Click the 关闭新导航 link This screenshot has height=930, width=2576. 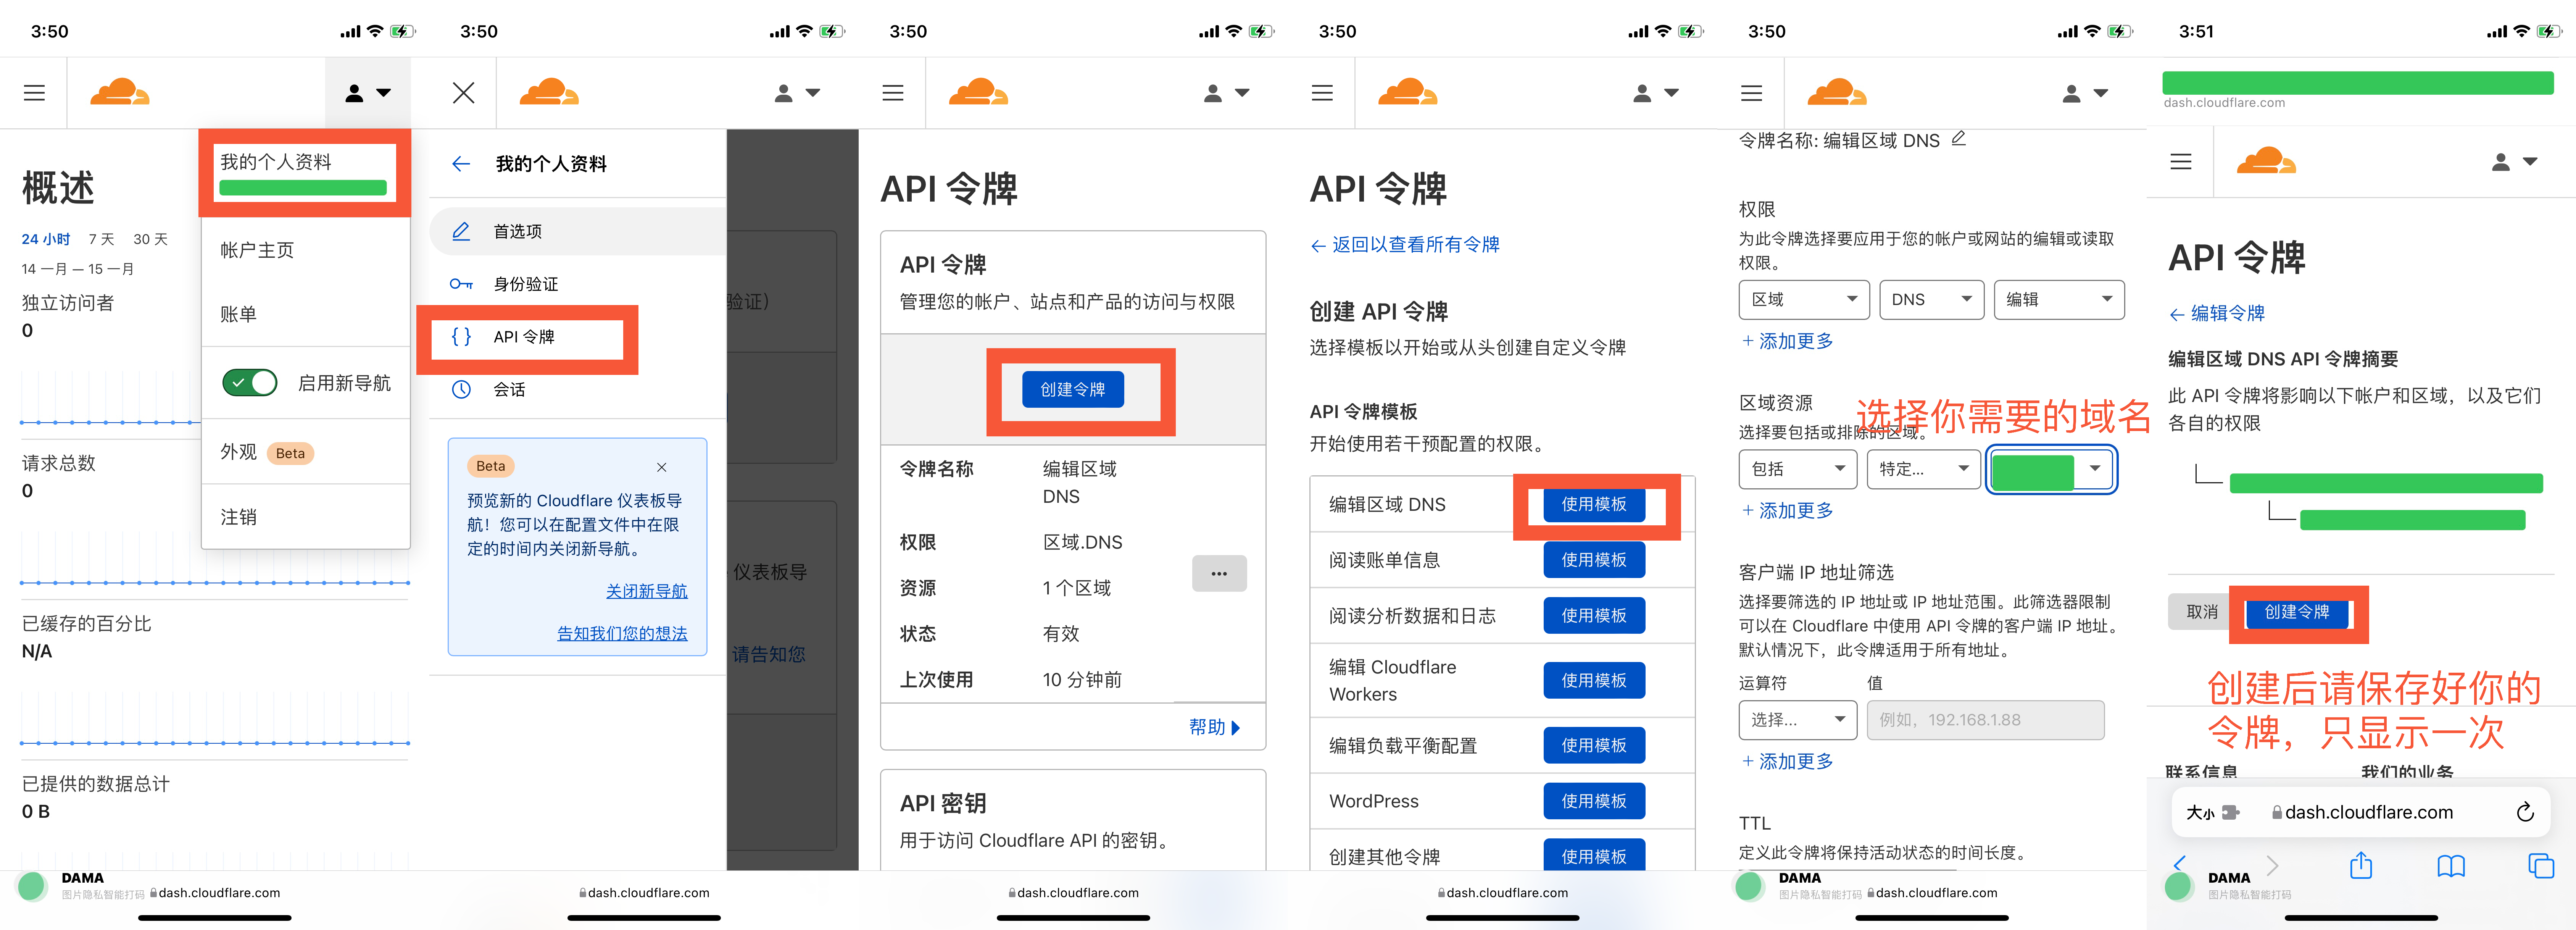click(646, 591)
